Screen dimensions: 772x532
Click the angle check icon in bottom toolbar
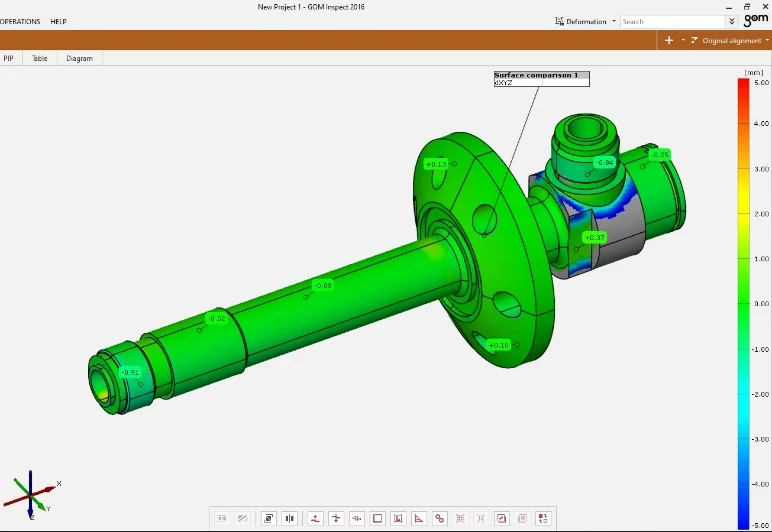(419, 518)
